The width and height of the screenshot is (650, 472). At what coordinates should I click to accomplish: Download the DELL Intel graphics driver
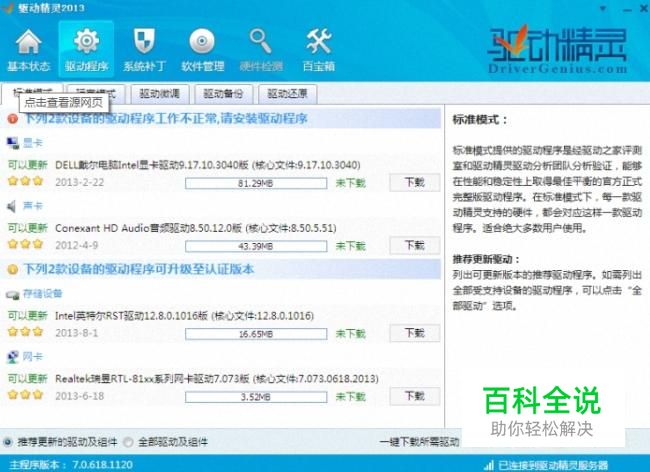tap(415, 182)
